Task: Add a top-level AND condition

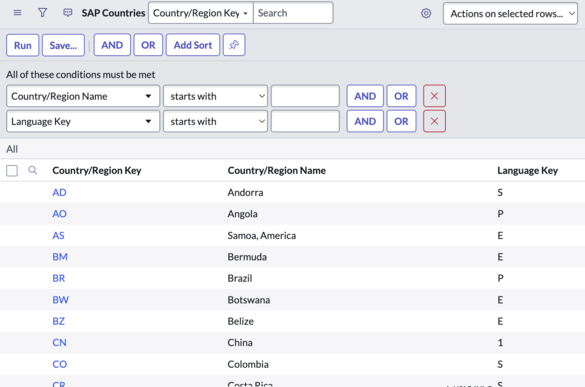Action: (x=112, y=45)
